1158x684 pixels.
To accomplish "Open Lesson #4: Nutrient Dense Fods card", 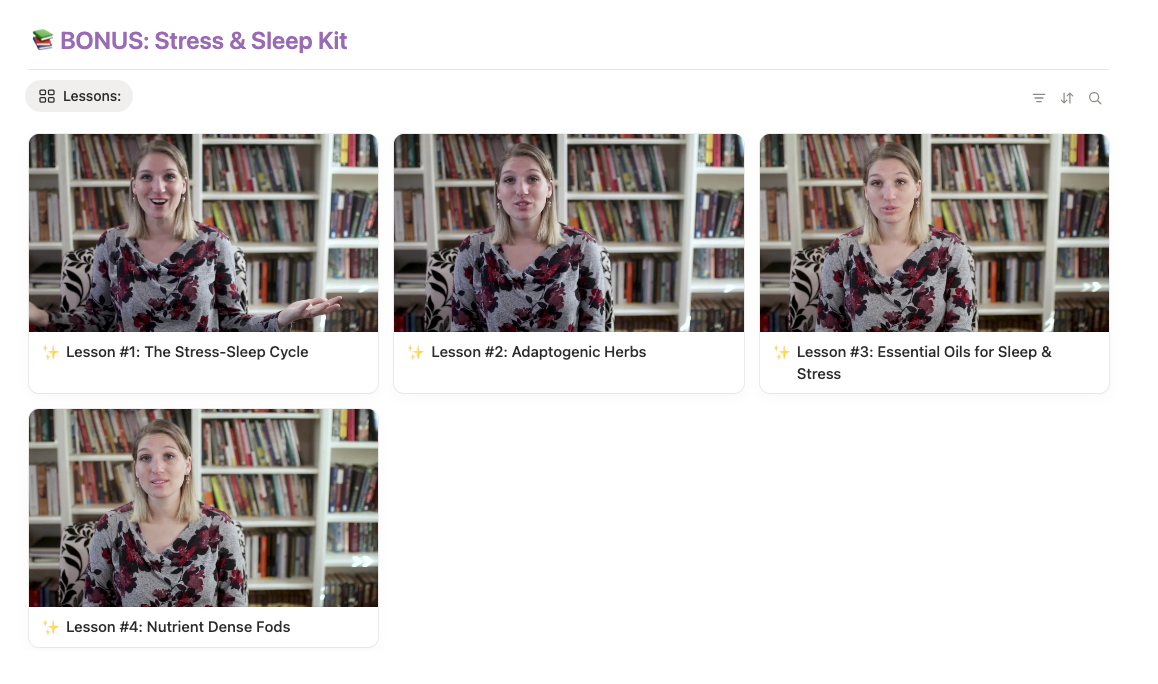I will coord(178,627).
